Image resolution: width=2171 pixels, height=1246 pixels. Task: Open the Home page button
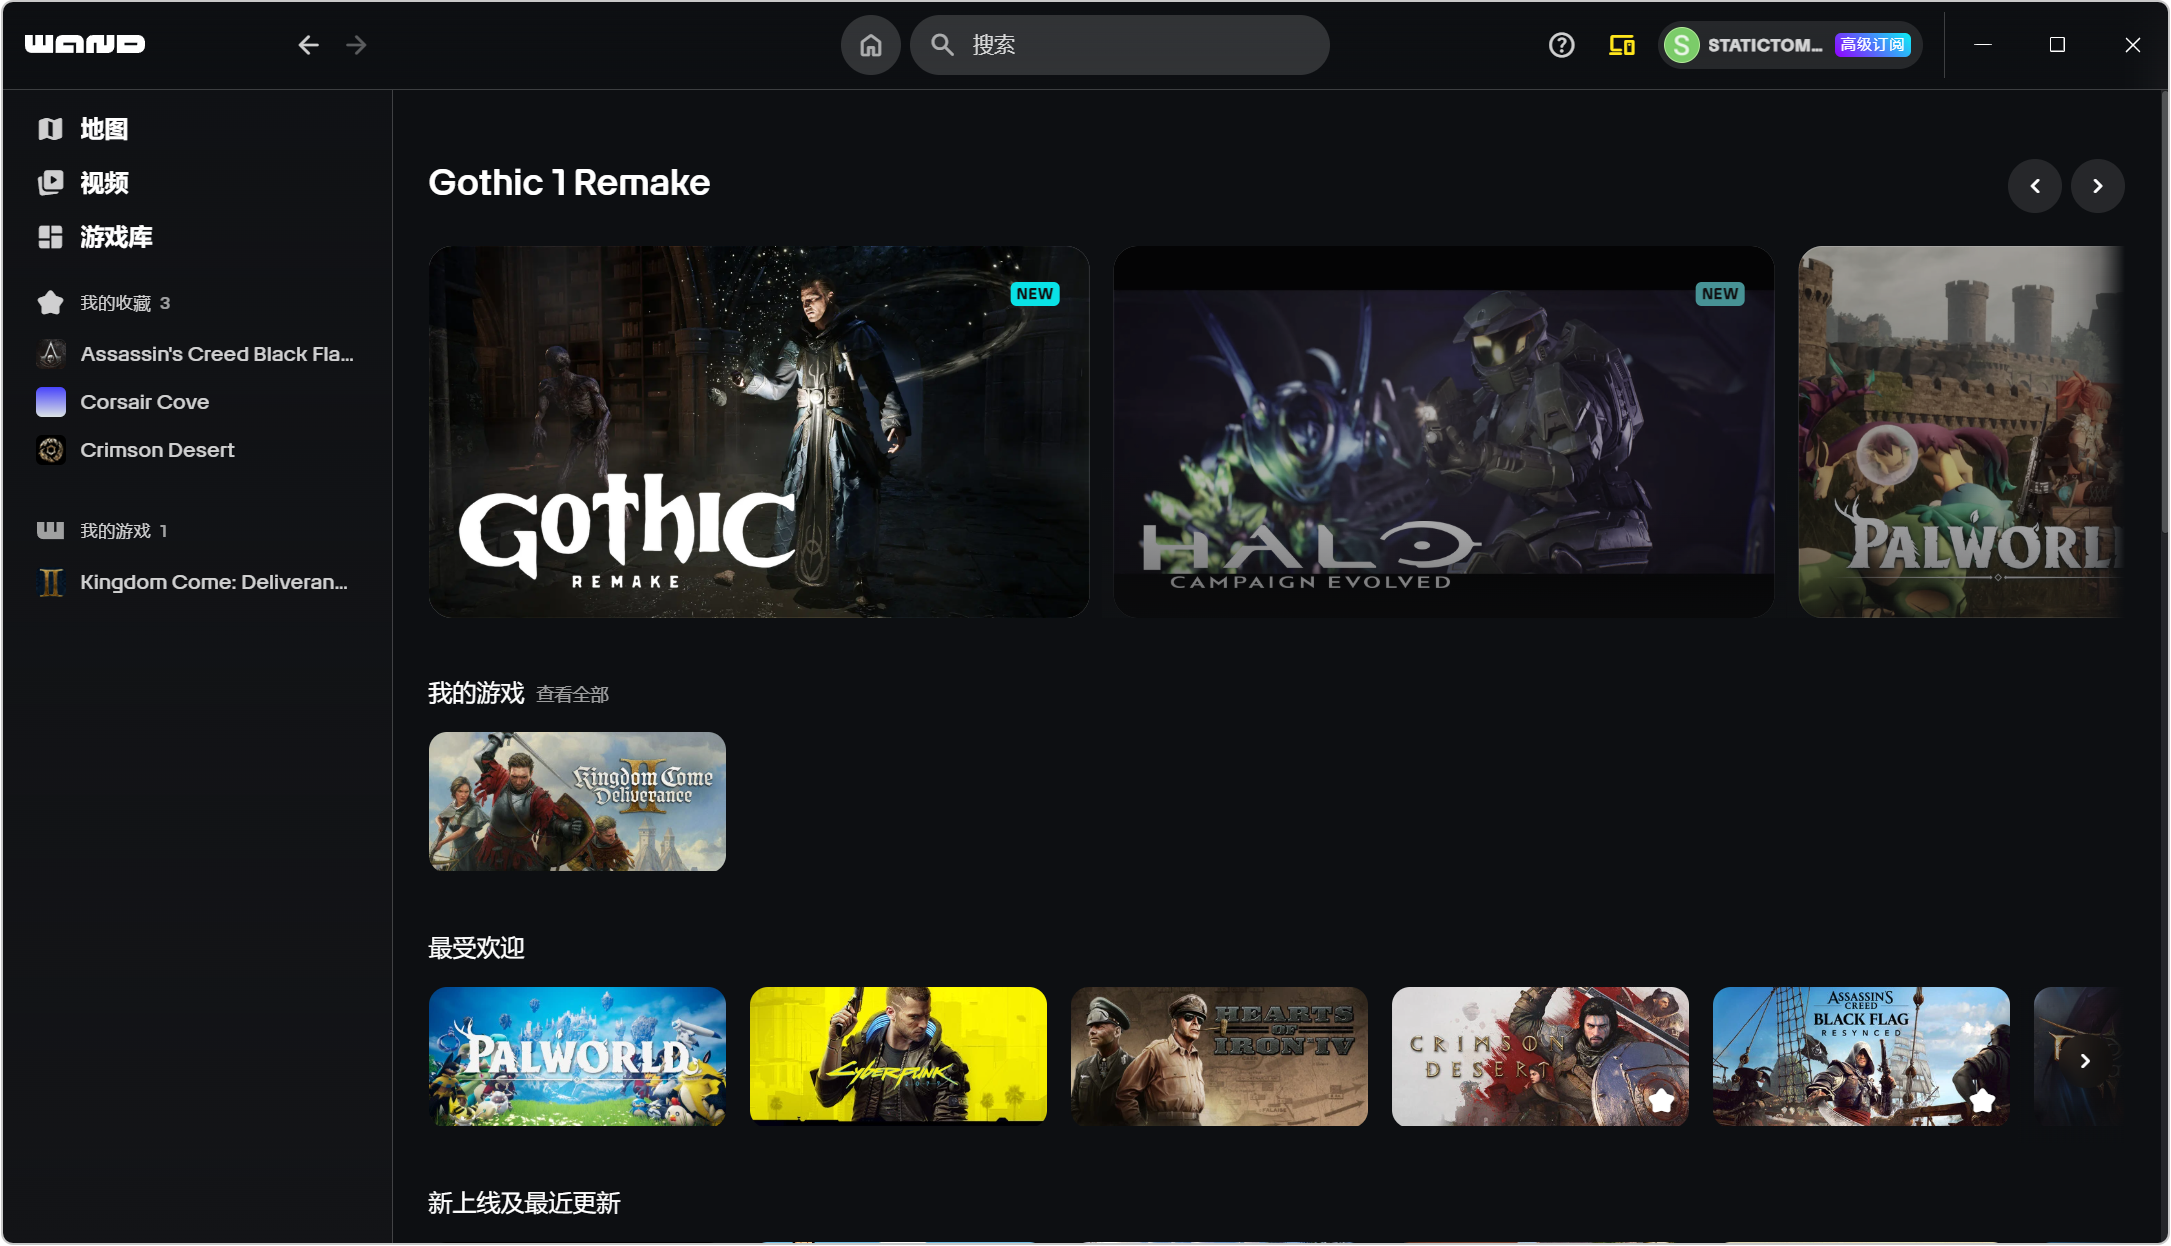[871, 45]
